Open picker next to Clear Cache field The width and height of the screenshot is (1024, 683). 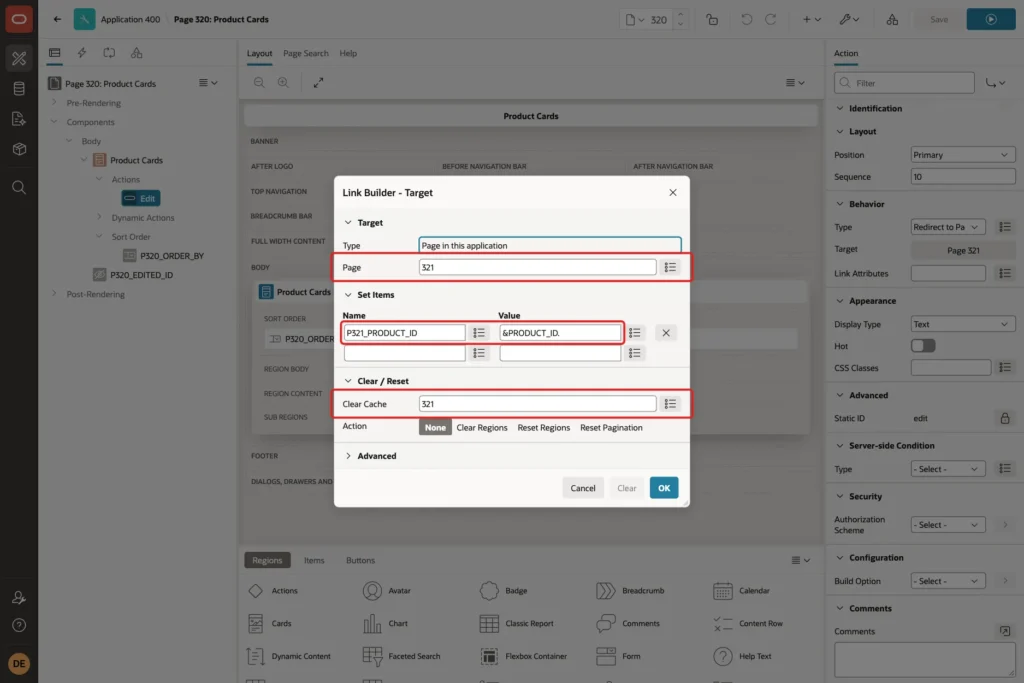(670, 404)
